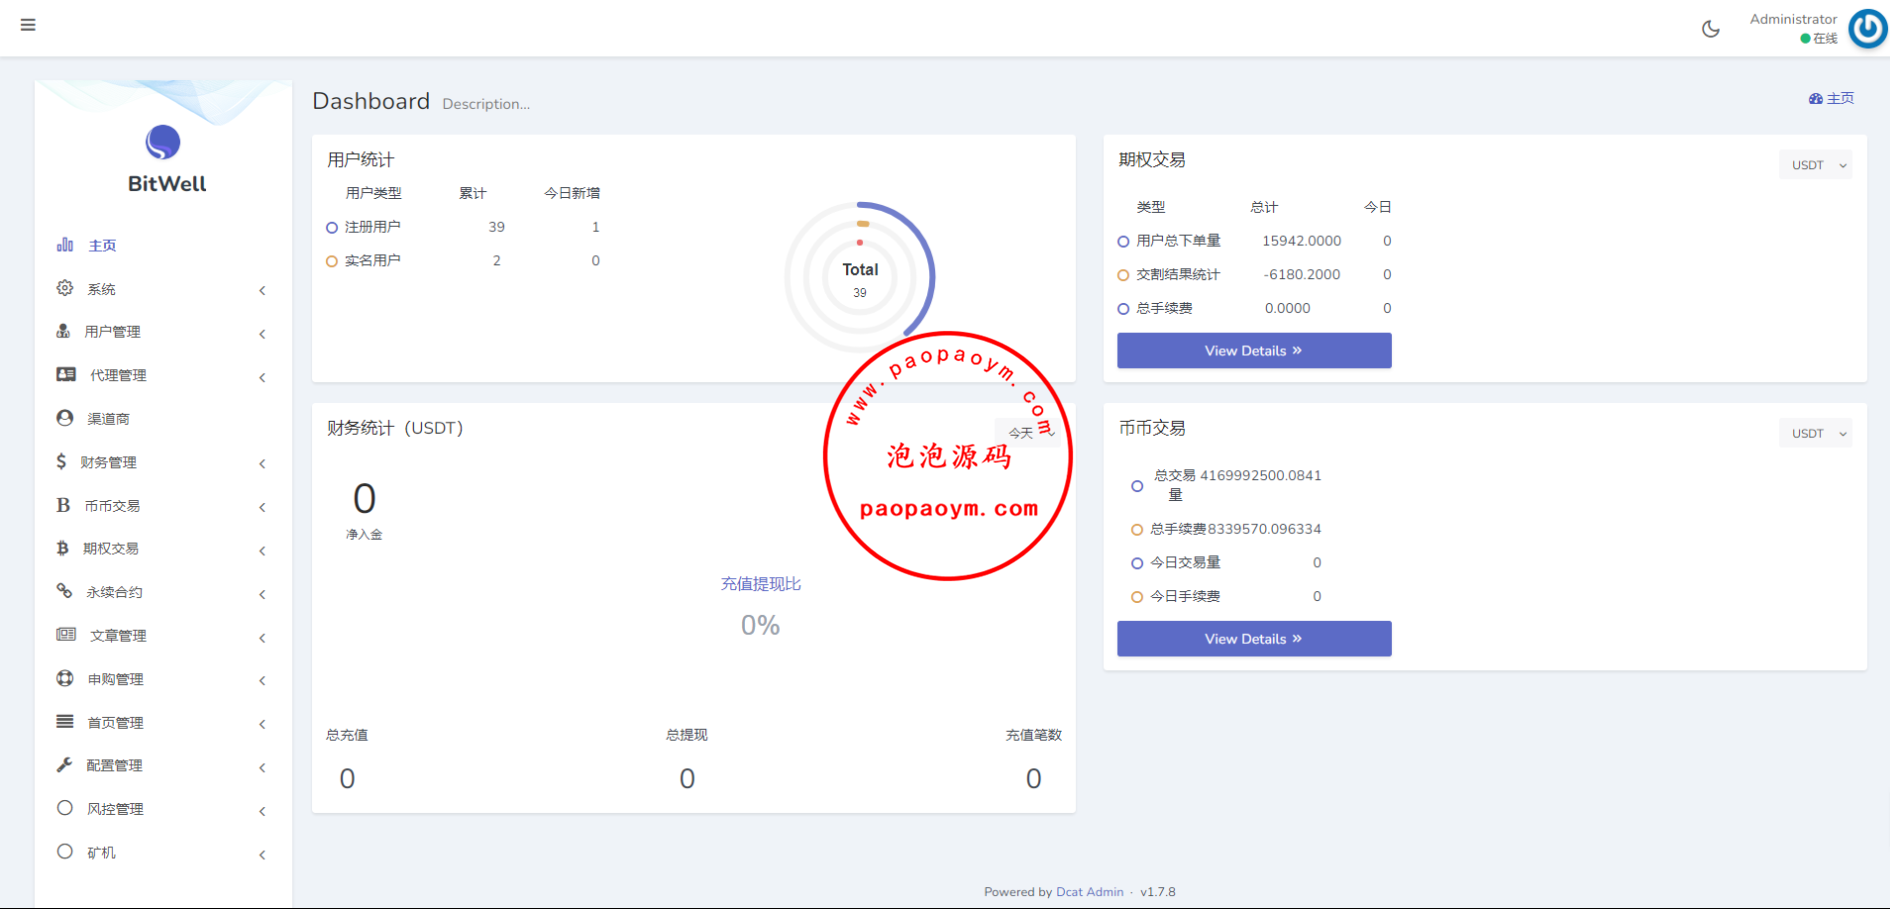Expand the 币币交易 submenu chevron
The image size is (1890, 909).
(262, 507)
